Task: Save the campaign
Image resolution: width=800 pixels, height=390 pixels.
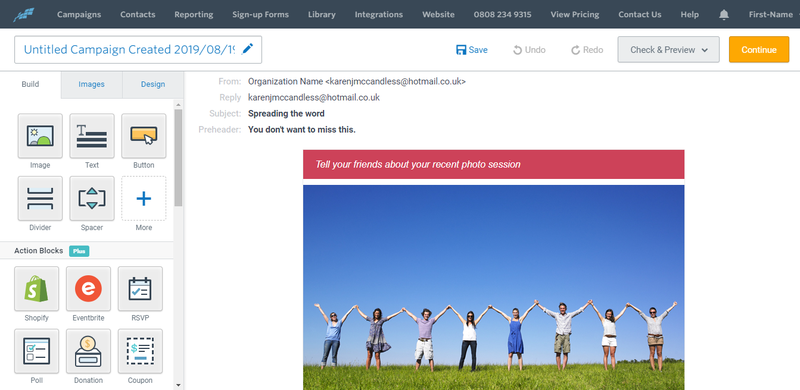Action: click(x=471, y=50)
